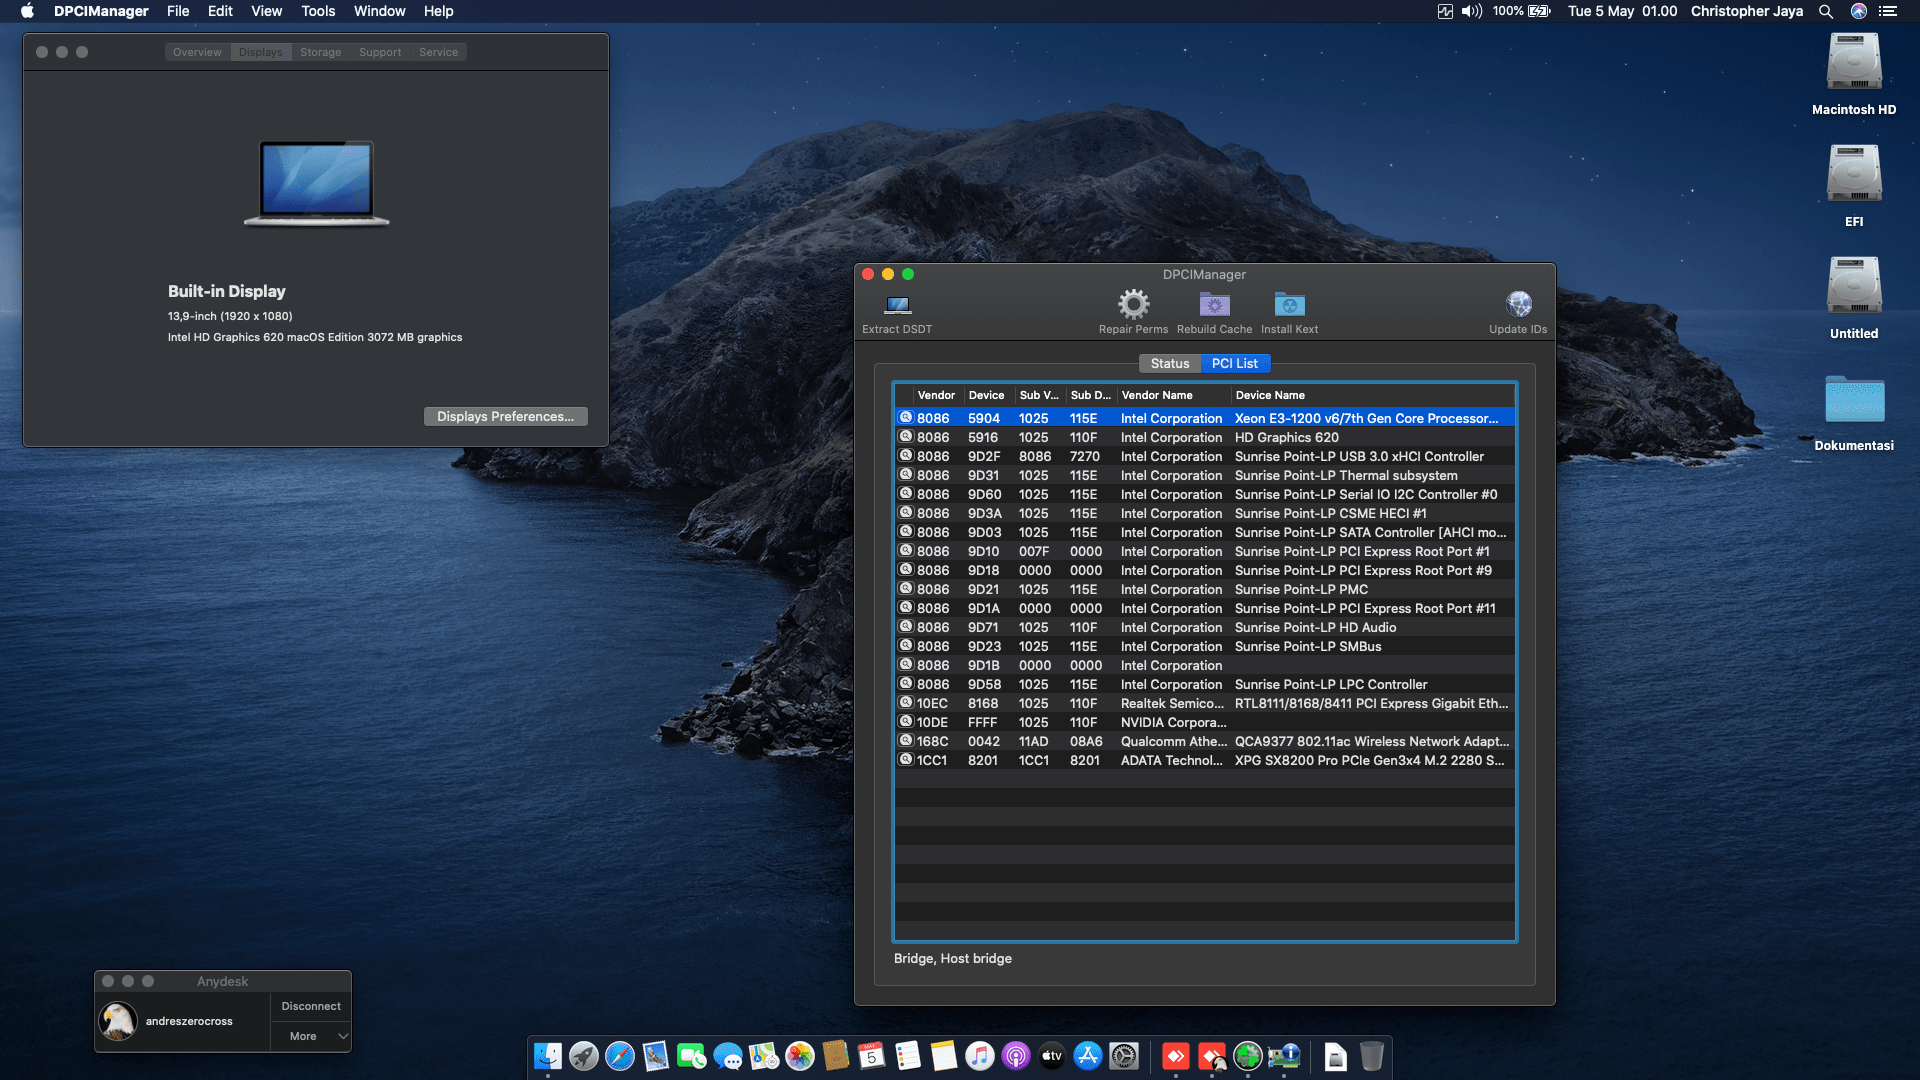Open the Macintosh HD desktop drive
This screenshot has width=1920, height=1080.
click(x=1854, y=63)
